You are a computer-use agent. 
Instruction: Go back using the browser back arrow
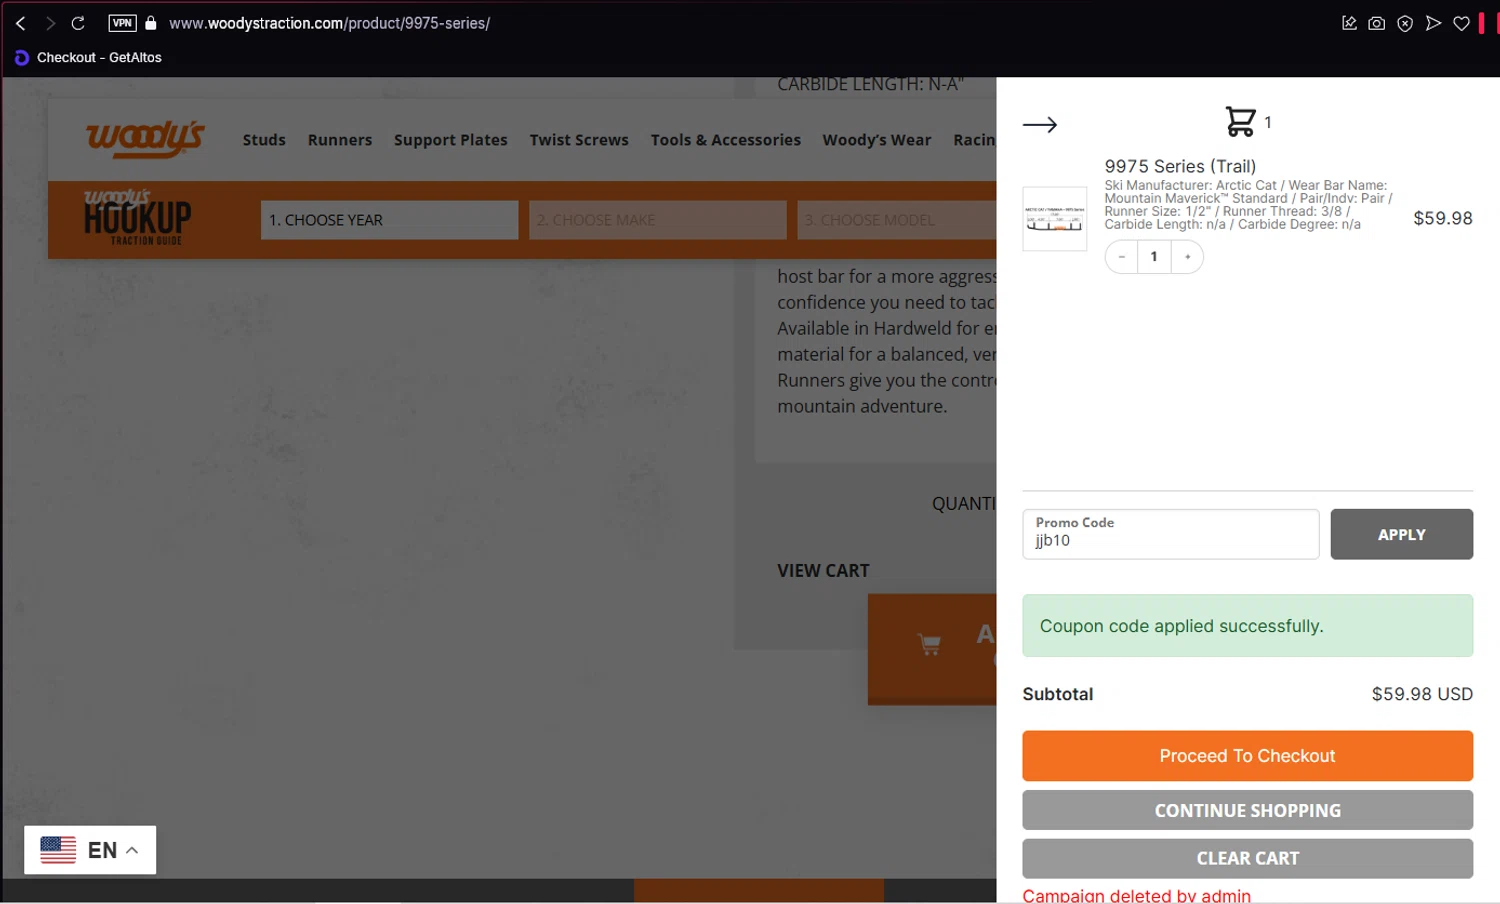coord(20,23)
